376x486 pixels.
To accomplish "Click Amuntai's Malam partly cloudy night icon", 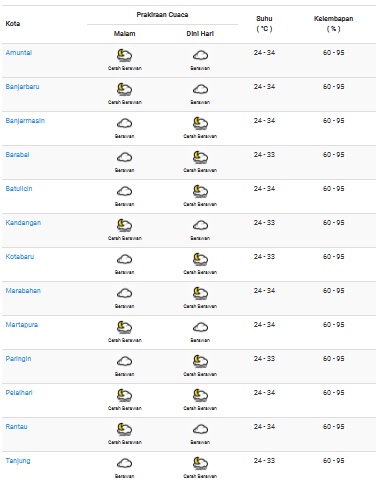I will coord(124,55).
